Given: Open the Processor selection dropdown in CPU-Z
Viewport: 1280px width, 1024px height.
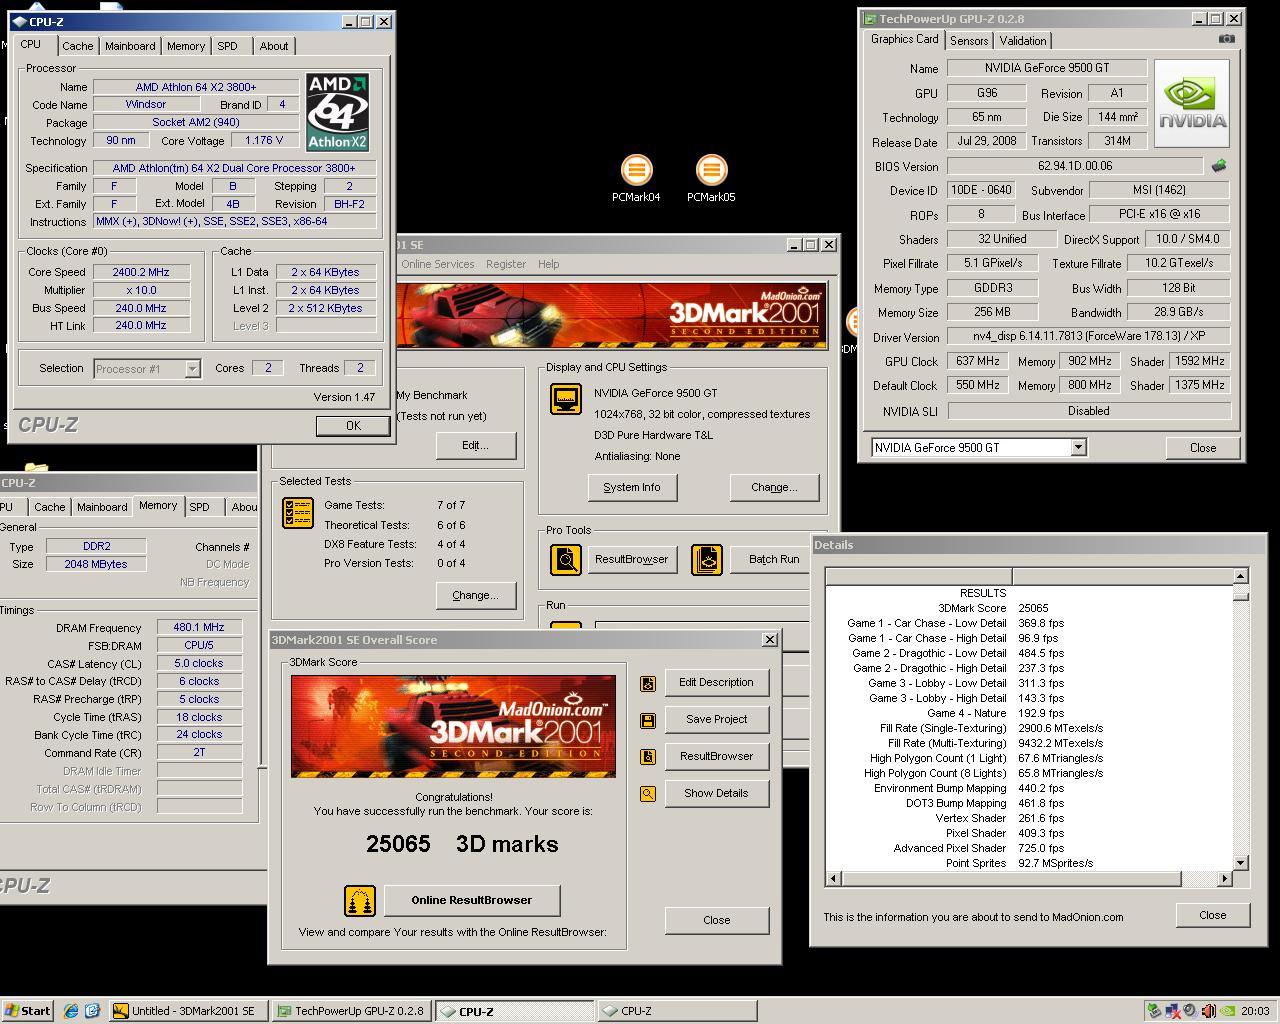Looking at the screenshot, I should (192, 369).
